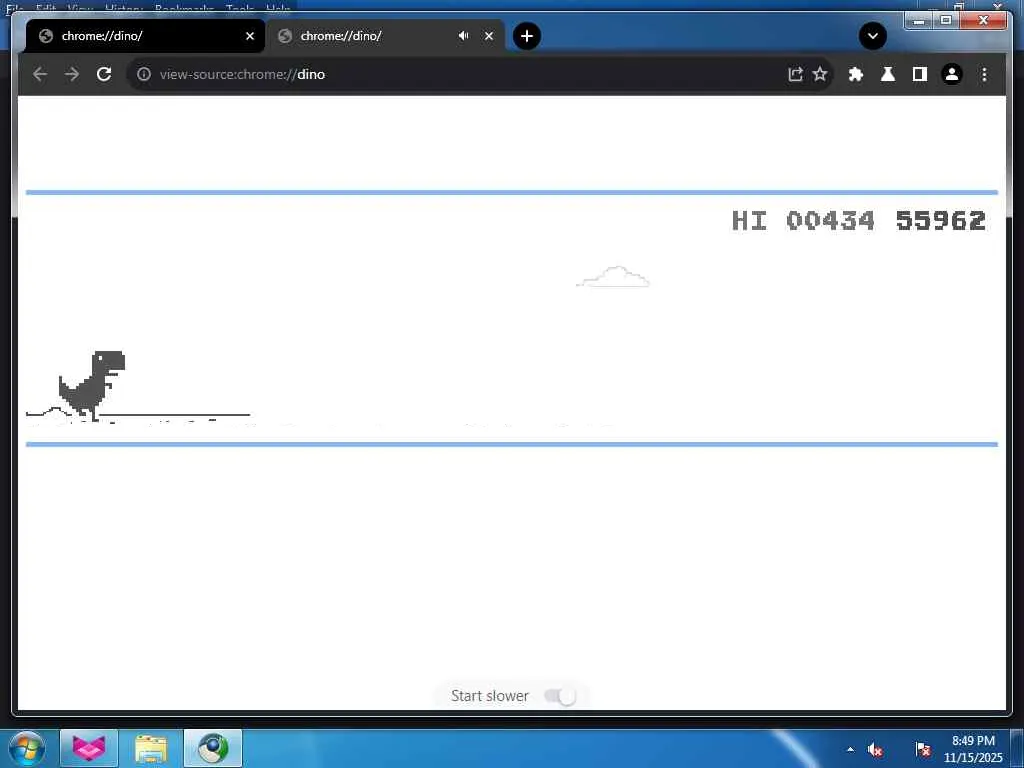Viewport: 1024px width, 768px height.
Task: Open File Explorer from the taskbar
Action: point(151,748)
